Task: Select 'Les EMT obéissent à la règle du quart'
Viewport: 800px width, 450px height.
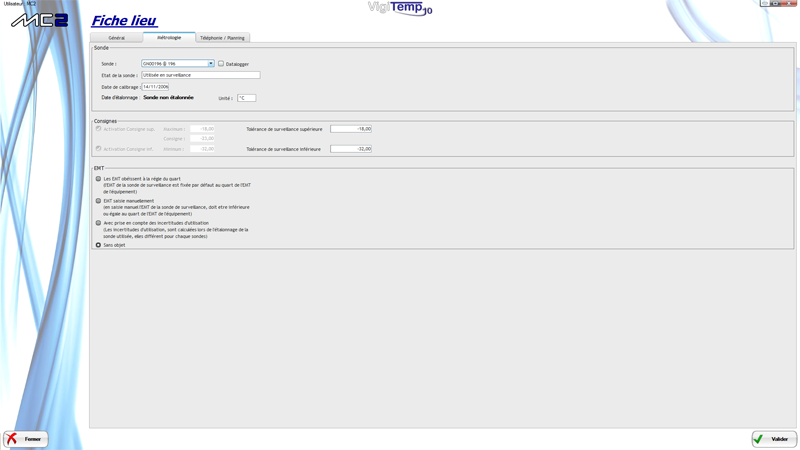Action: click(98, 179)
